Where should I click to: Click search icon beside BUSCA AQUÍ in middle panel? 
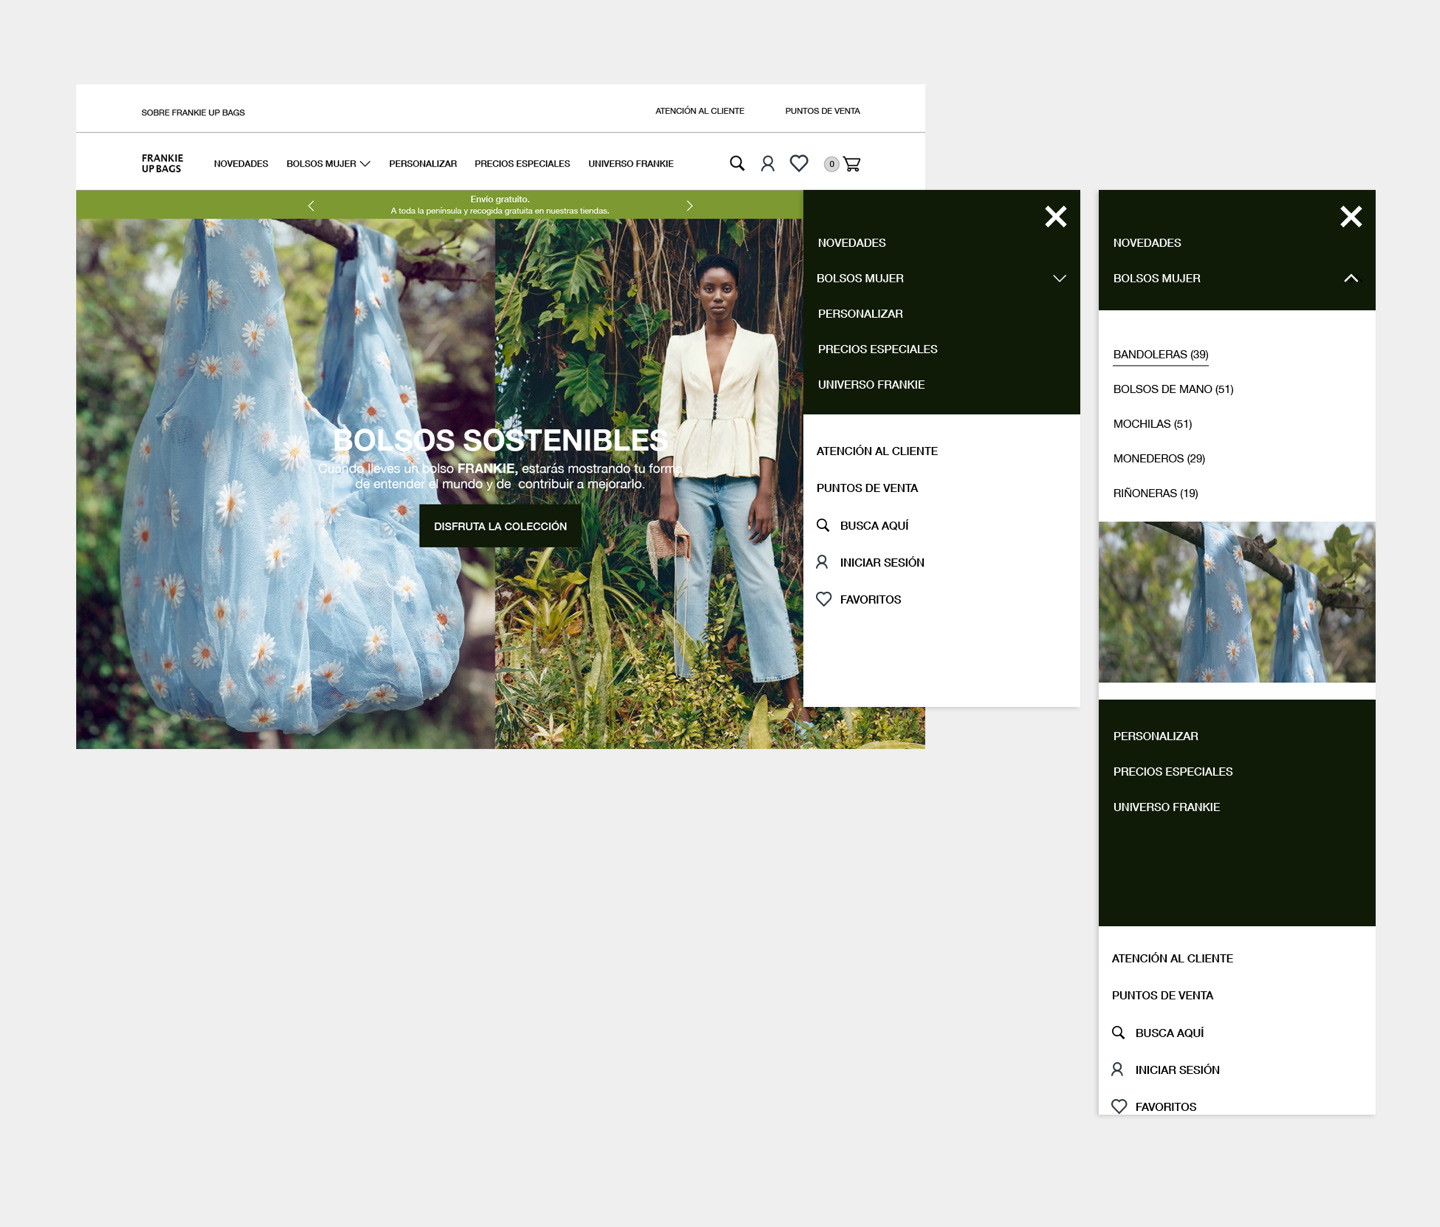pos(823,525)
